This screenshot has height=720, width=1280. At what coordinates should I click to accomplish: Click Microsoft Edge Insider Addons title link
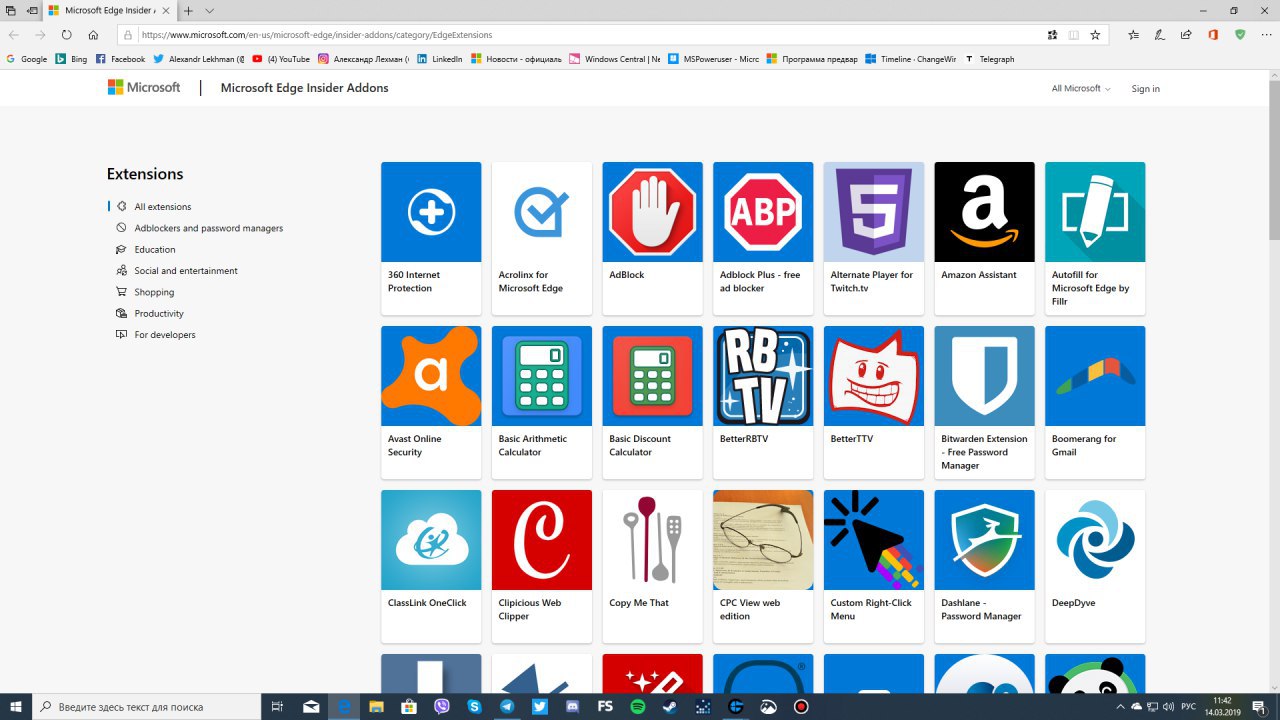(x=304, y=88)
